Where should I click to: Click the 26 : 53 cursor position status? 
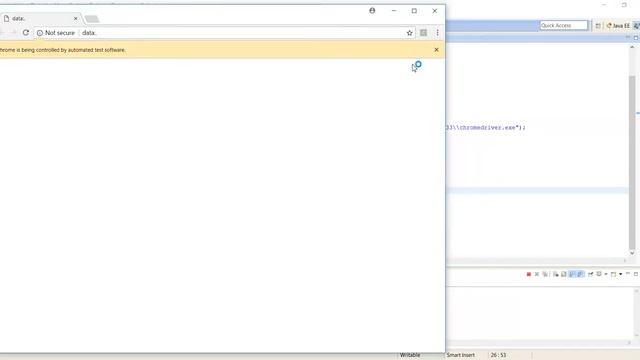pyautogui.click(x=498, y=355)
